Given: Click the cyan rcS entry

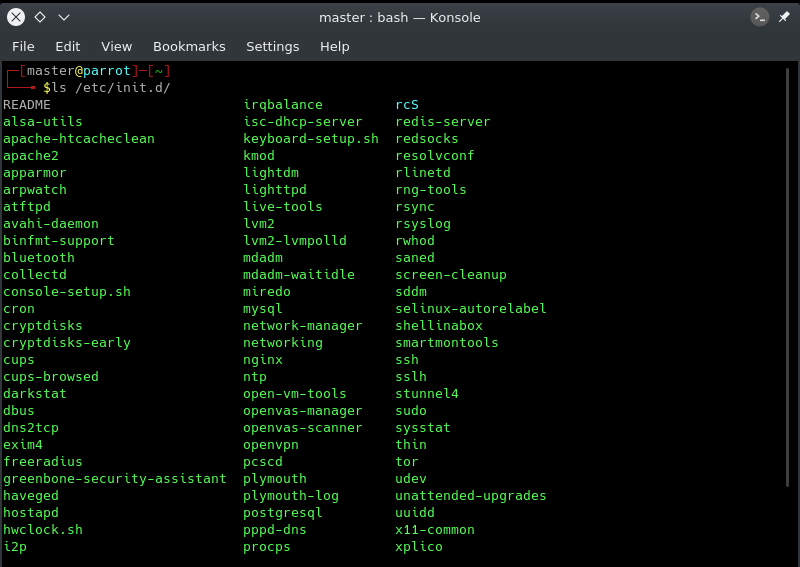Looking at the screenshot, I should [407, 105].
